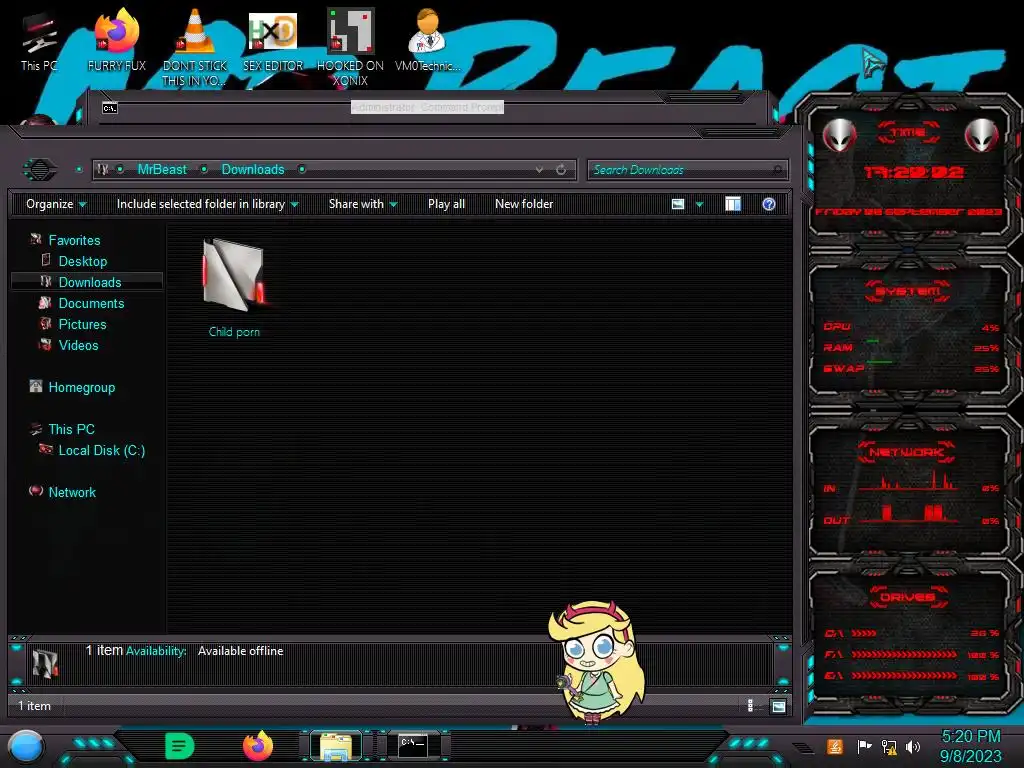Expand the breadcrumb dot after Downloads
This screenshot has width=1024, height=768.
click(x=302, y=170)
